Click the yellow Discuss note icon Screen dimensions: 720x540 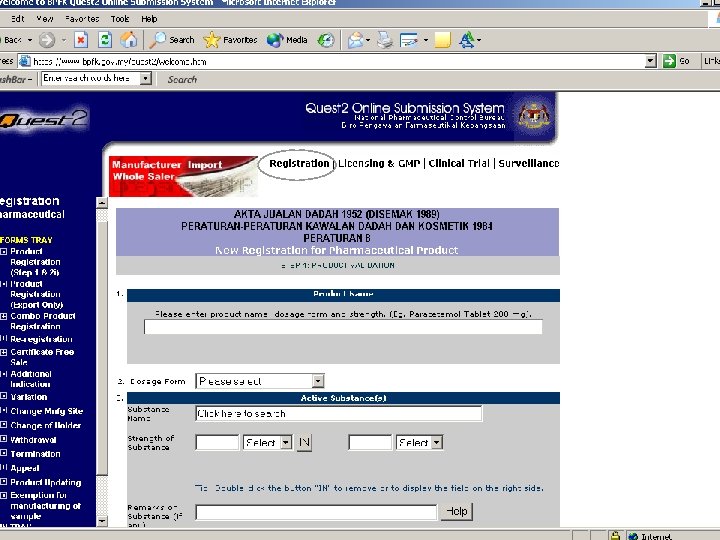tap(443, 40)
